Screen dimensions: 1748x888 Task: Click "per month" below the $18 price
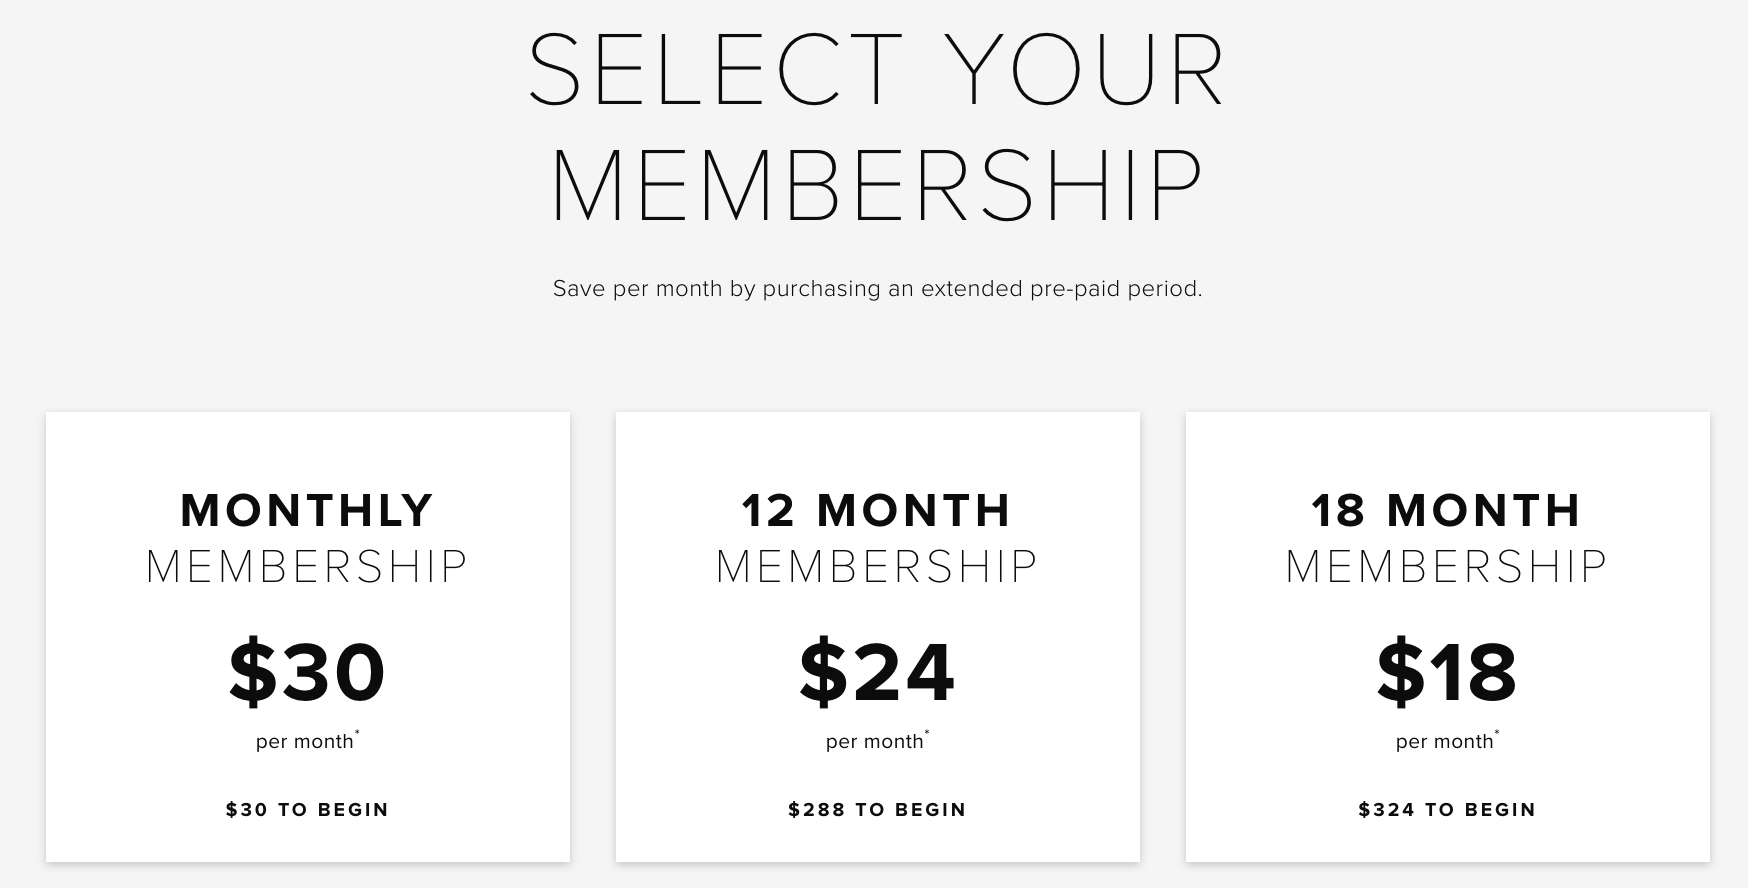pyautogui.click(x=1444, y=742)
